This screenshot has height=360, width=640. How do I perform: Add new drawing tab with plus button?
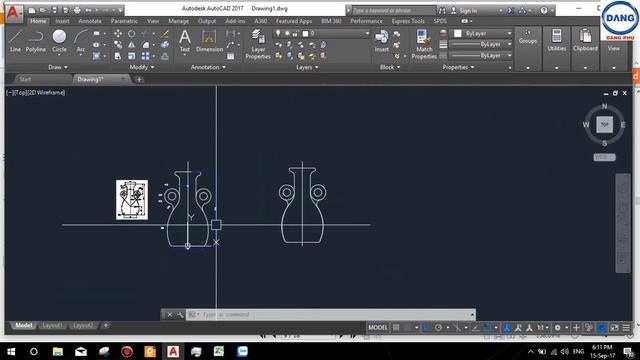(139, 79)
